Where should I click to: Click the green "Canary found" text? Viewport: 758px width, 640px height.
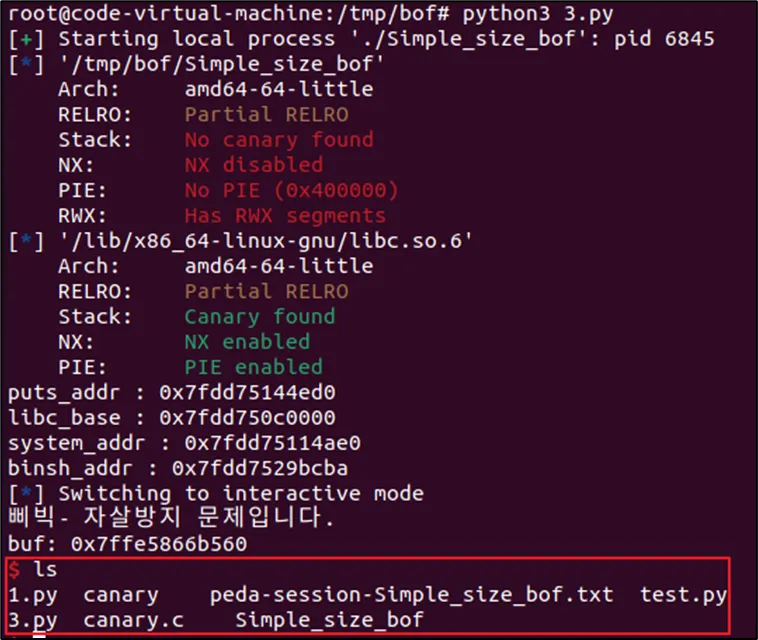[259, 316]
